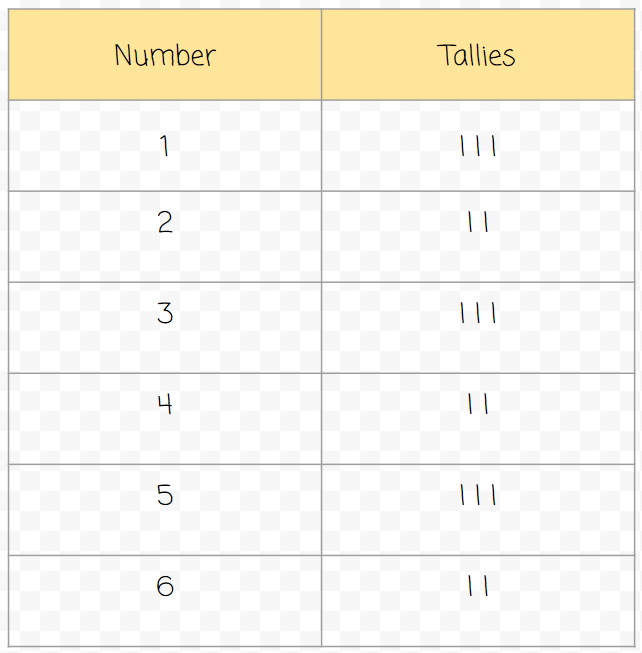The width and height of the screenshot is (642, 653).
Task: Select the cell containing number 2
Action: point(165,237)
